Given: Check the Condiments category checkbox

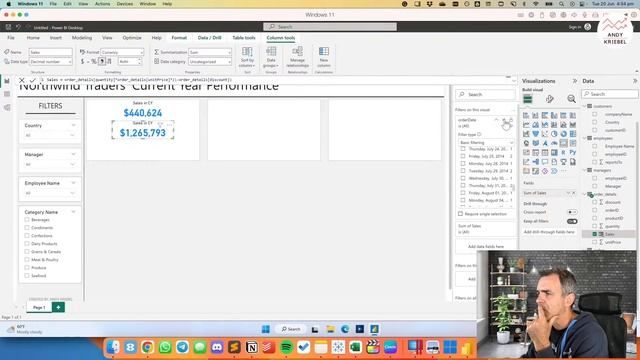Looking at the screenshot, I should [x=27, y=228].
